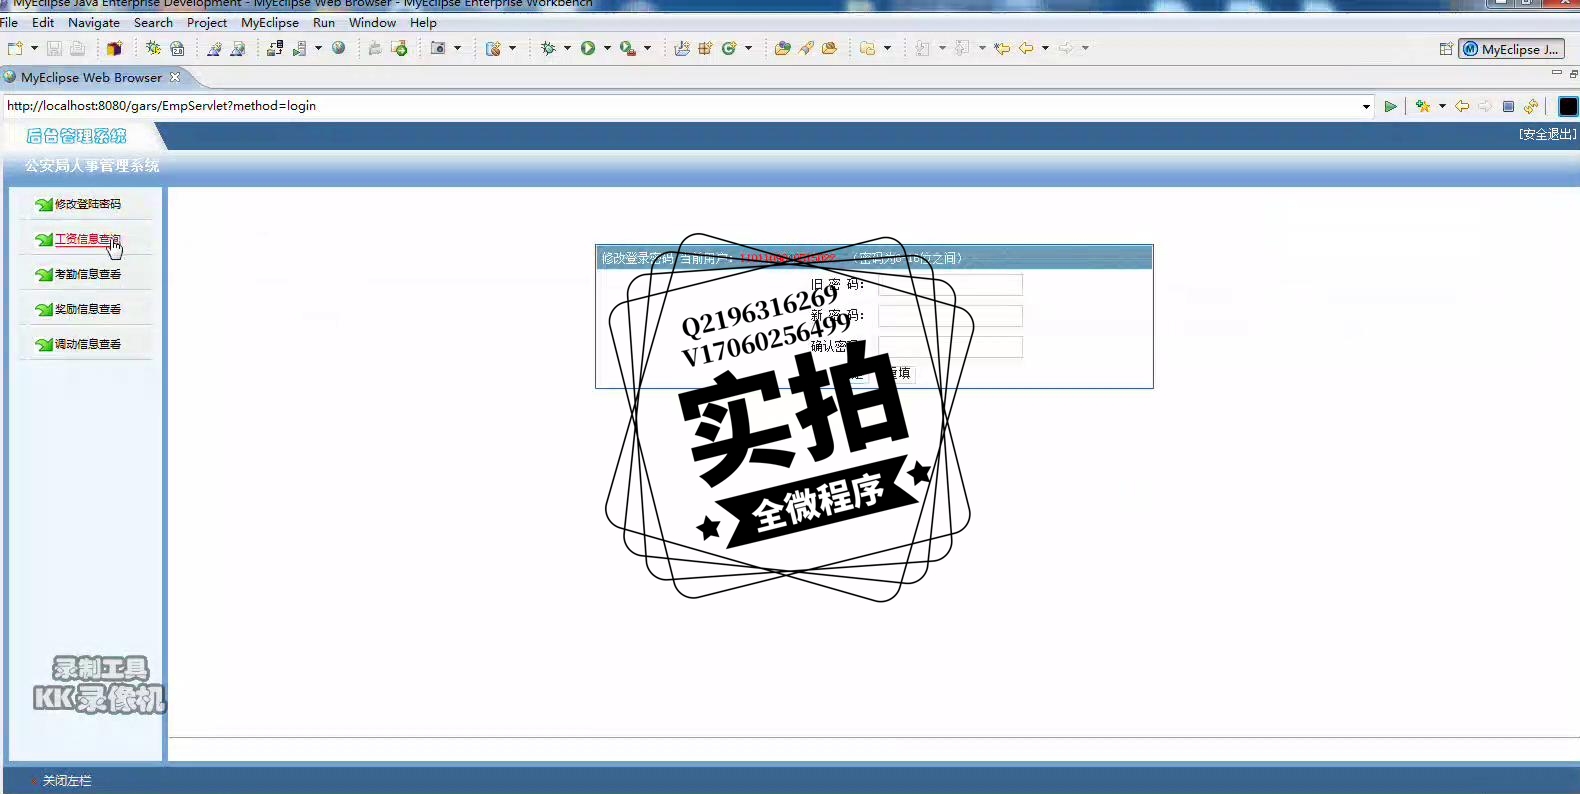
Task: Open the 考勤信息查看 sidebar link
Action: pyautogui.click(x=87, y=274)
